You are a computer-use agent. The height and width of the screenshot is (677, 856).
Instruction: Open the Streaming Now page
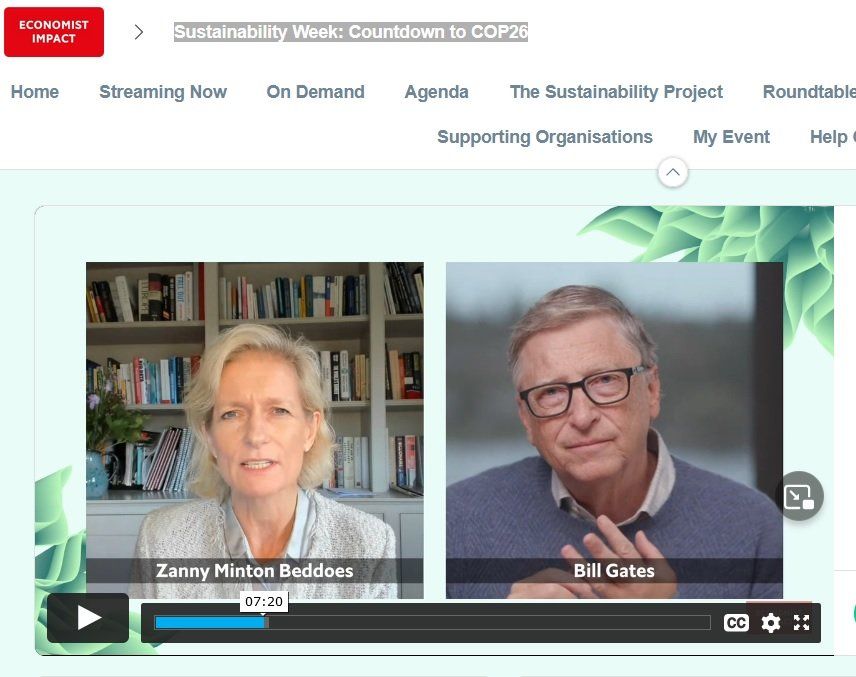(x=163, y=92)
